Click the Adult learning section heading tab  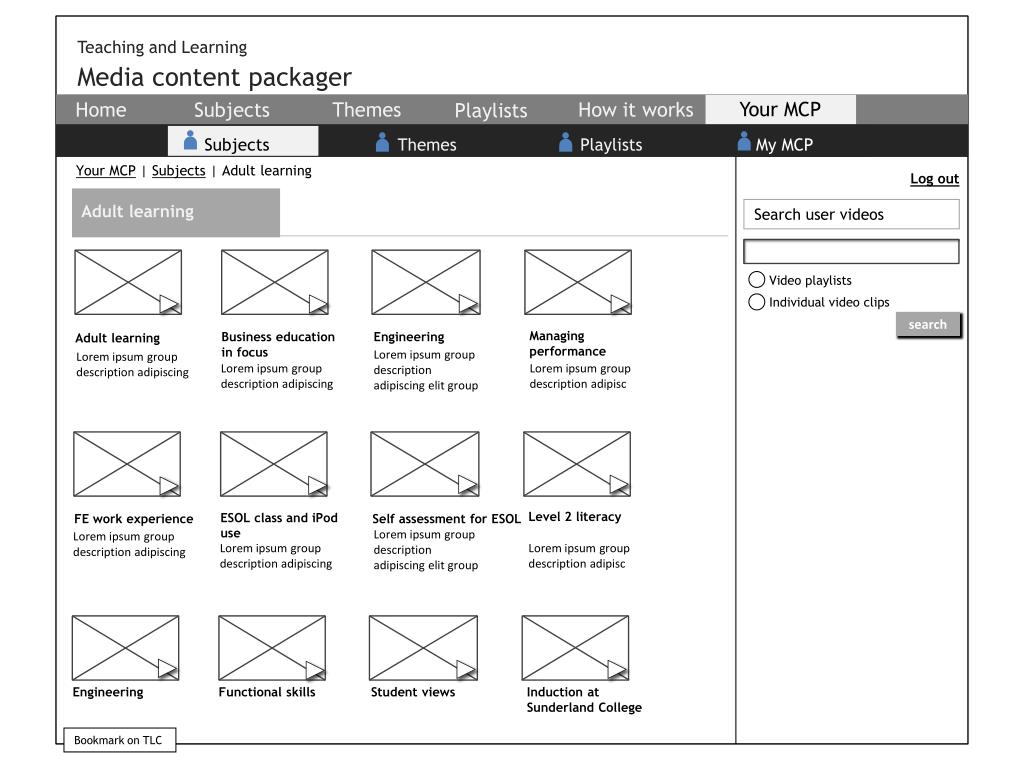176,212
